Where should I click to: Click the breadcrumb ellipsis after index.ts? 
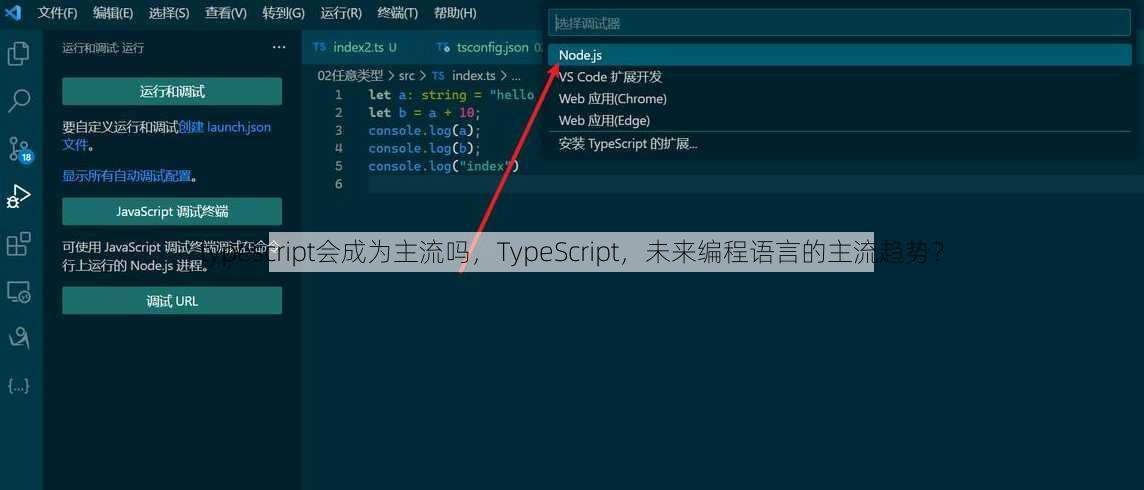pyautogui.click(x=516, y=75)
